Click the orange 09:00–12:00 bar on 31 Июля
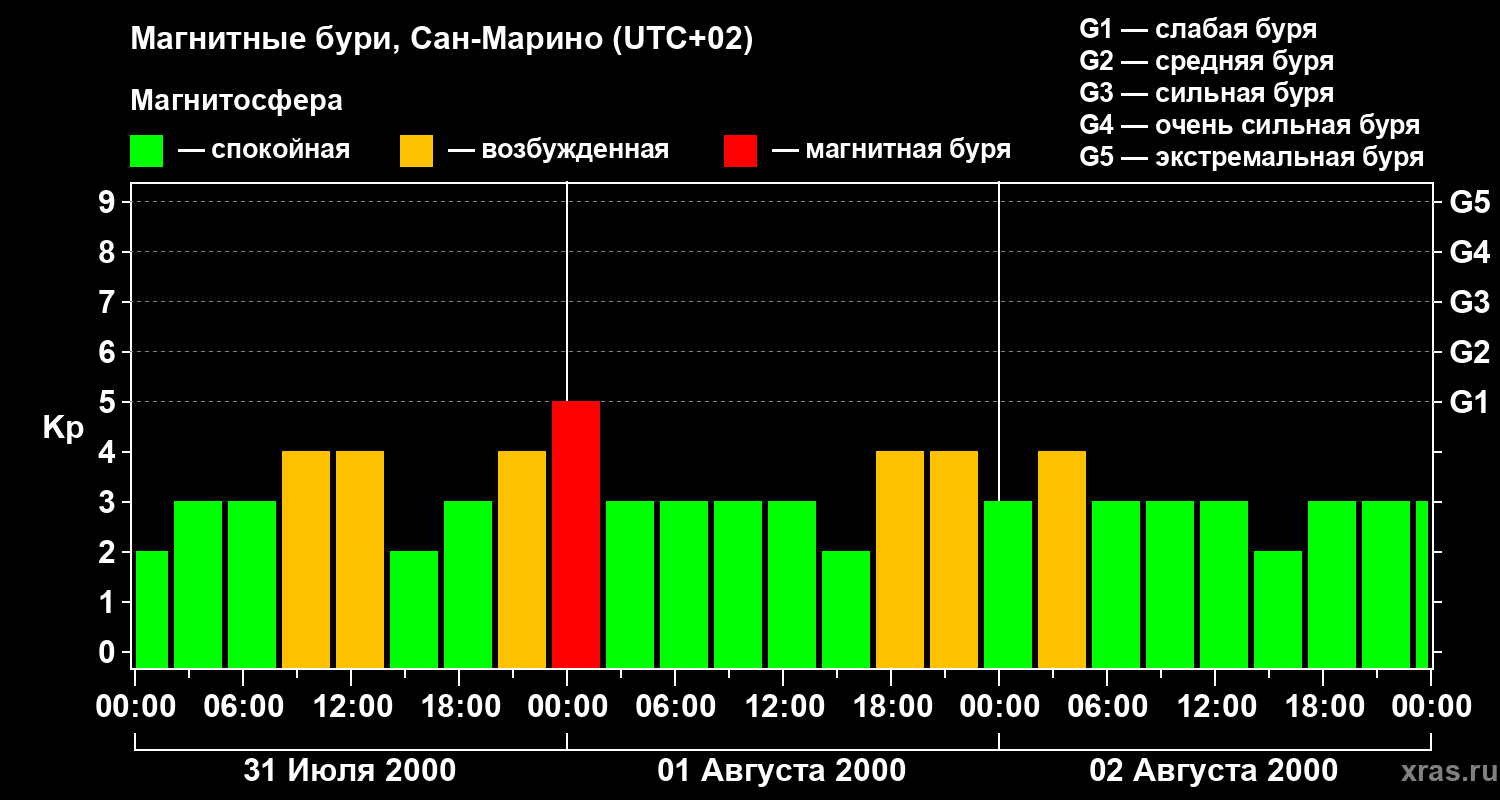The width and height of the screenshot is (1500, 800). tap(306, 560)
